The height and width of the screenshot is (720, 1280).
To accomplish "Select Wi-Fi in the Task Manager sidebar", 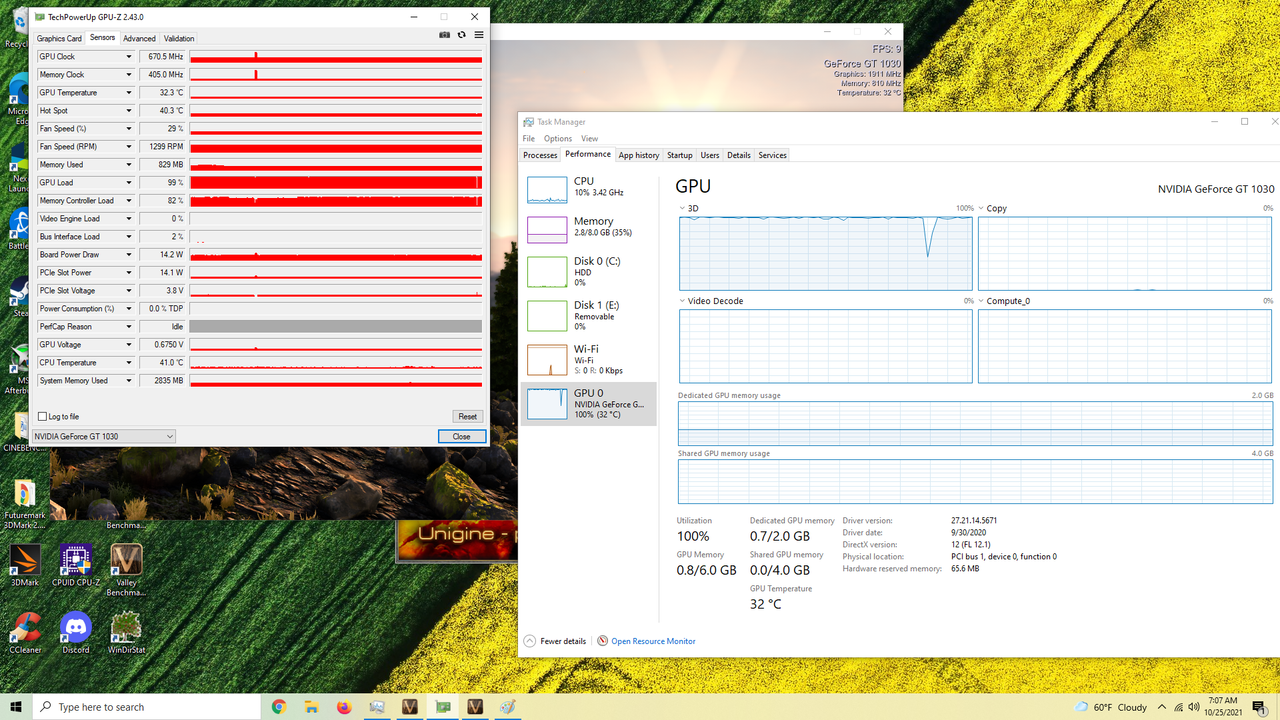I will point(588,360).
